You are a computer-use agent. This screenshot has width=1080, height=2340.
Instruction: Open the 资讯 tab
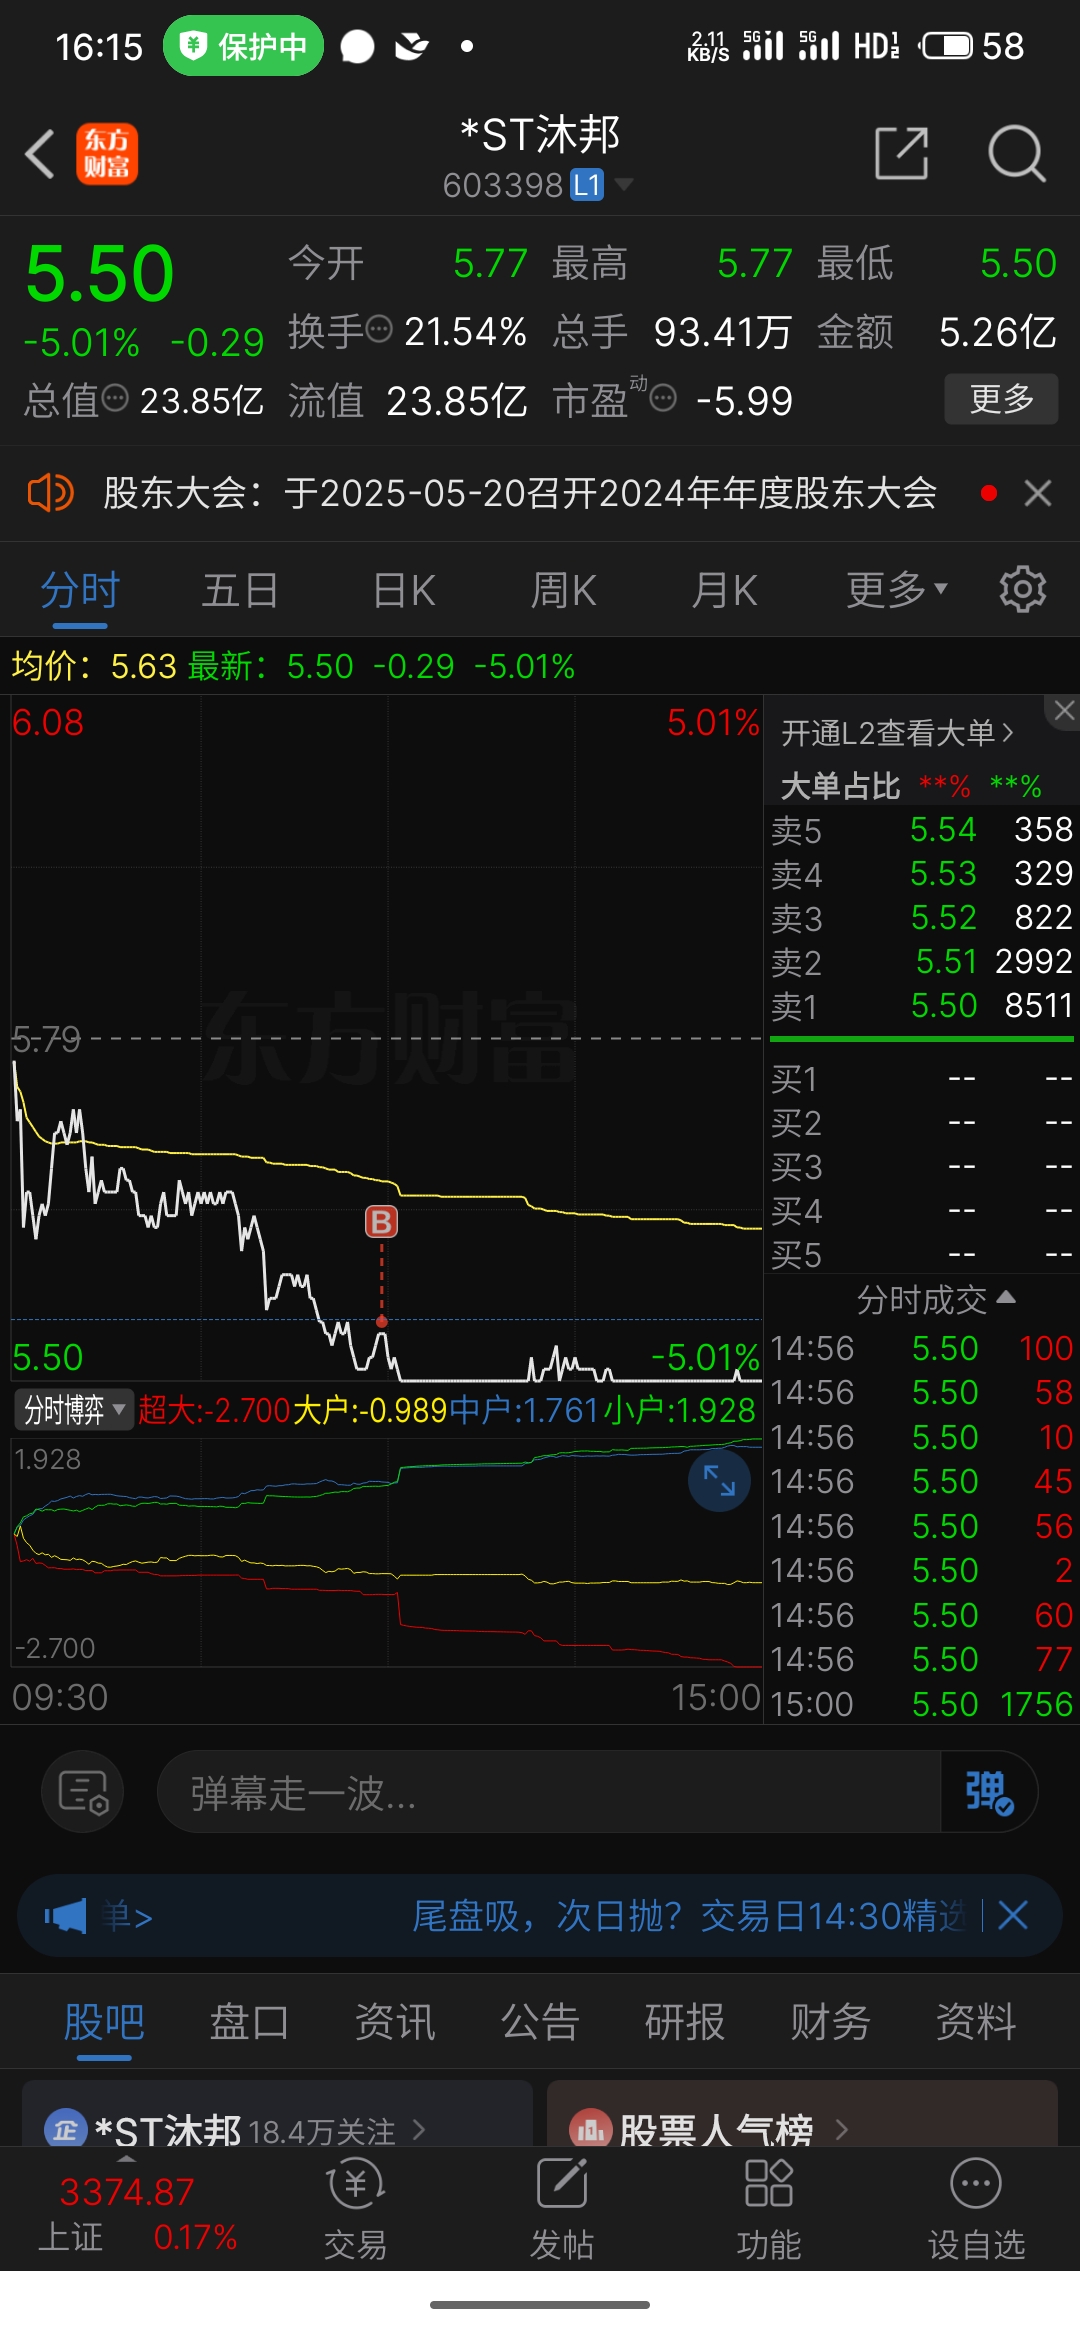click(395, 2022)
